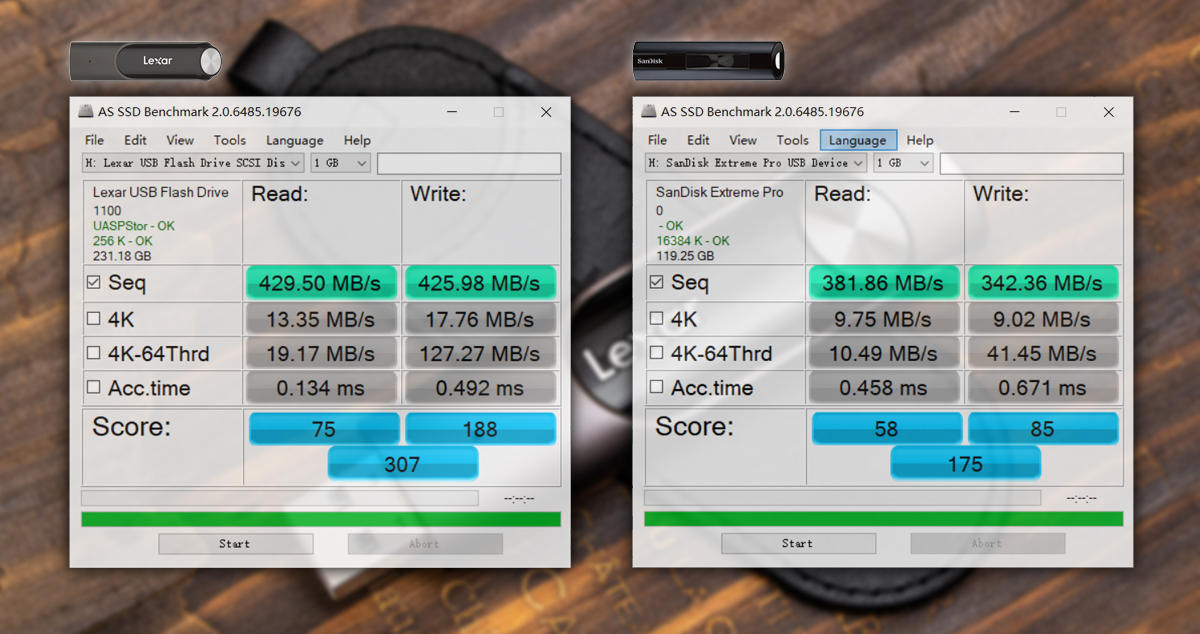Image resolution: width=1200 pixels, height=634 pixels.
Task: Open the 1 GB size selector in right window
Action: [x=902, y=162]
